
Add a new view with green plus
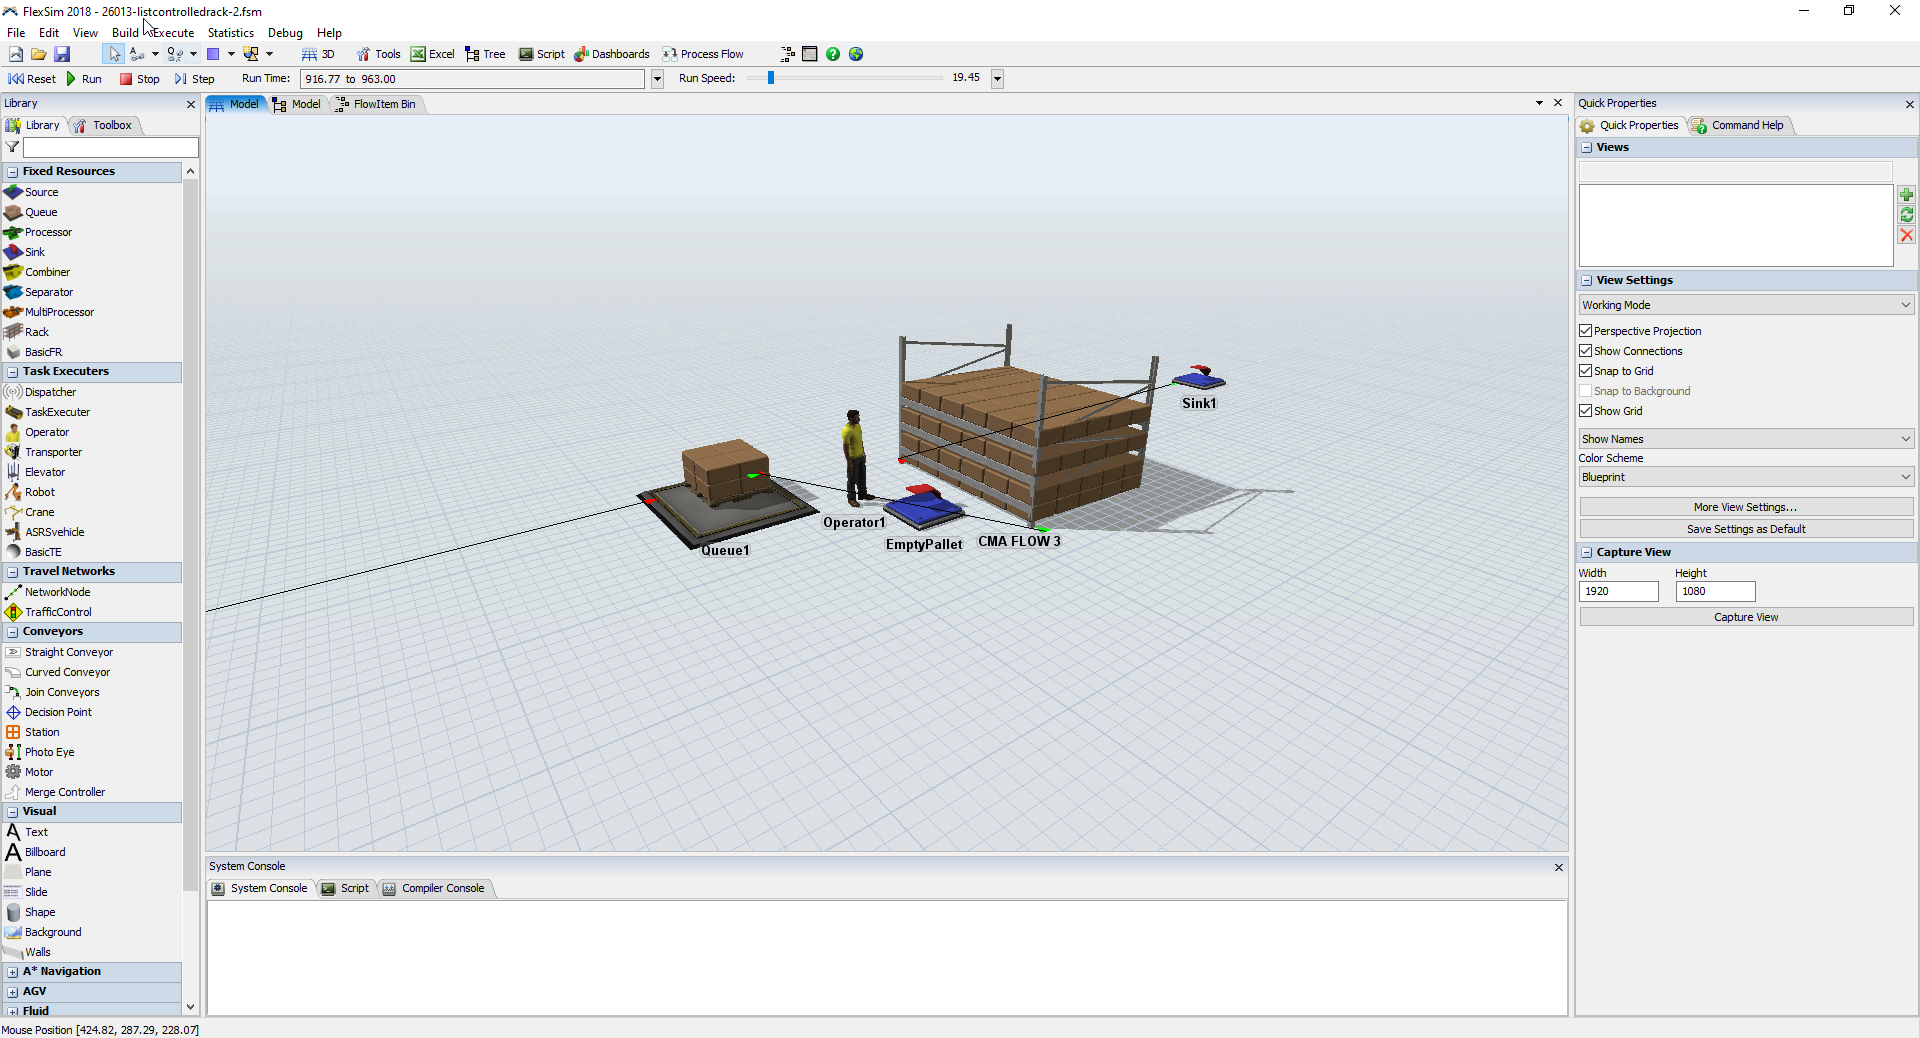(1906, 195)
